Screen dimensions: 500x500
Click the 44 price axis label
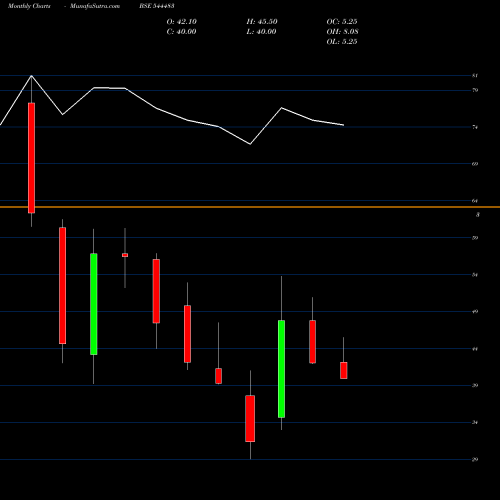(475, 349)
